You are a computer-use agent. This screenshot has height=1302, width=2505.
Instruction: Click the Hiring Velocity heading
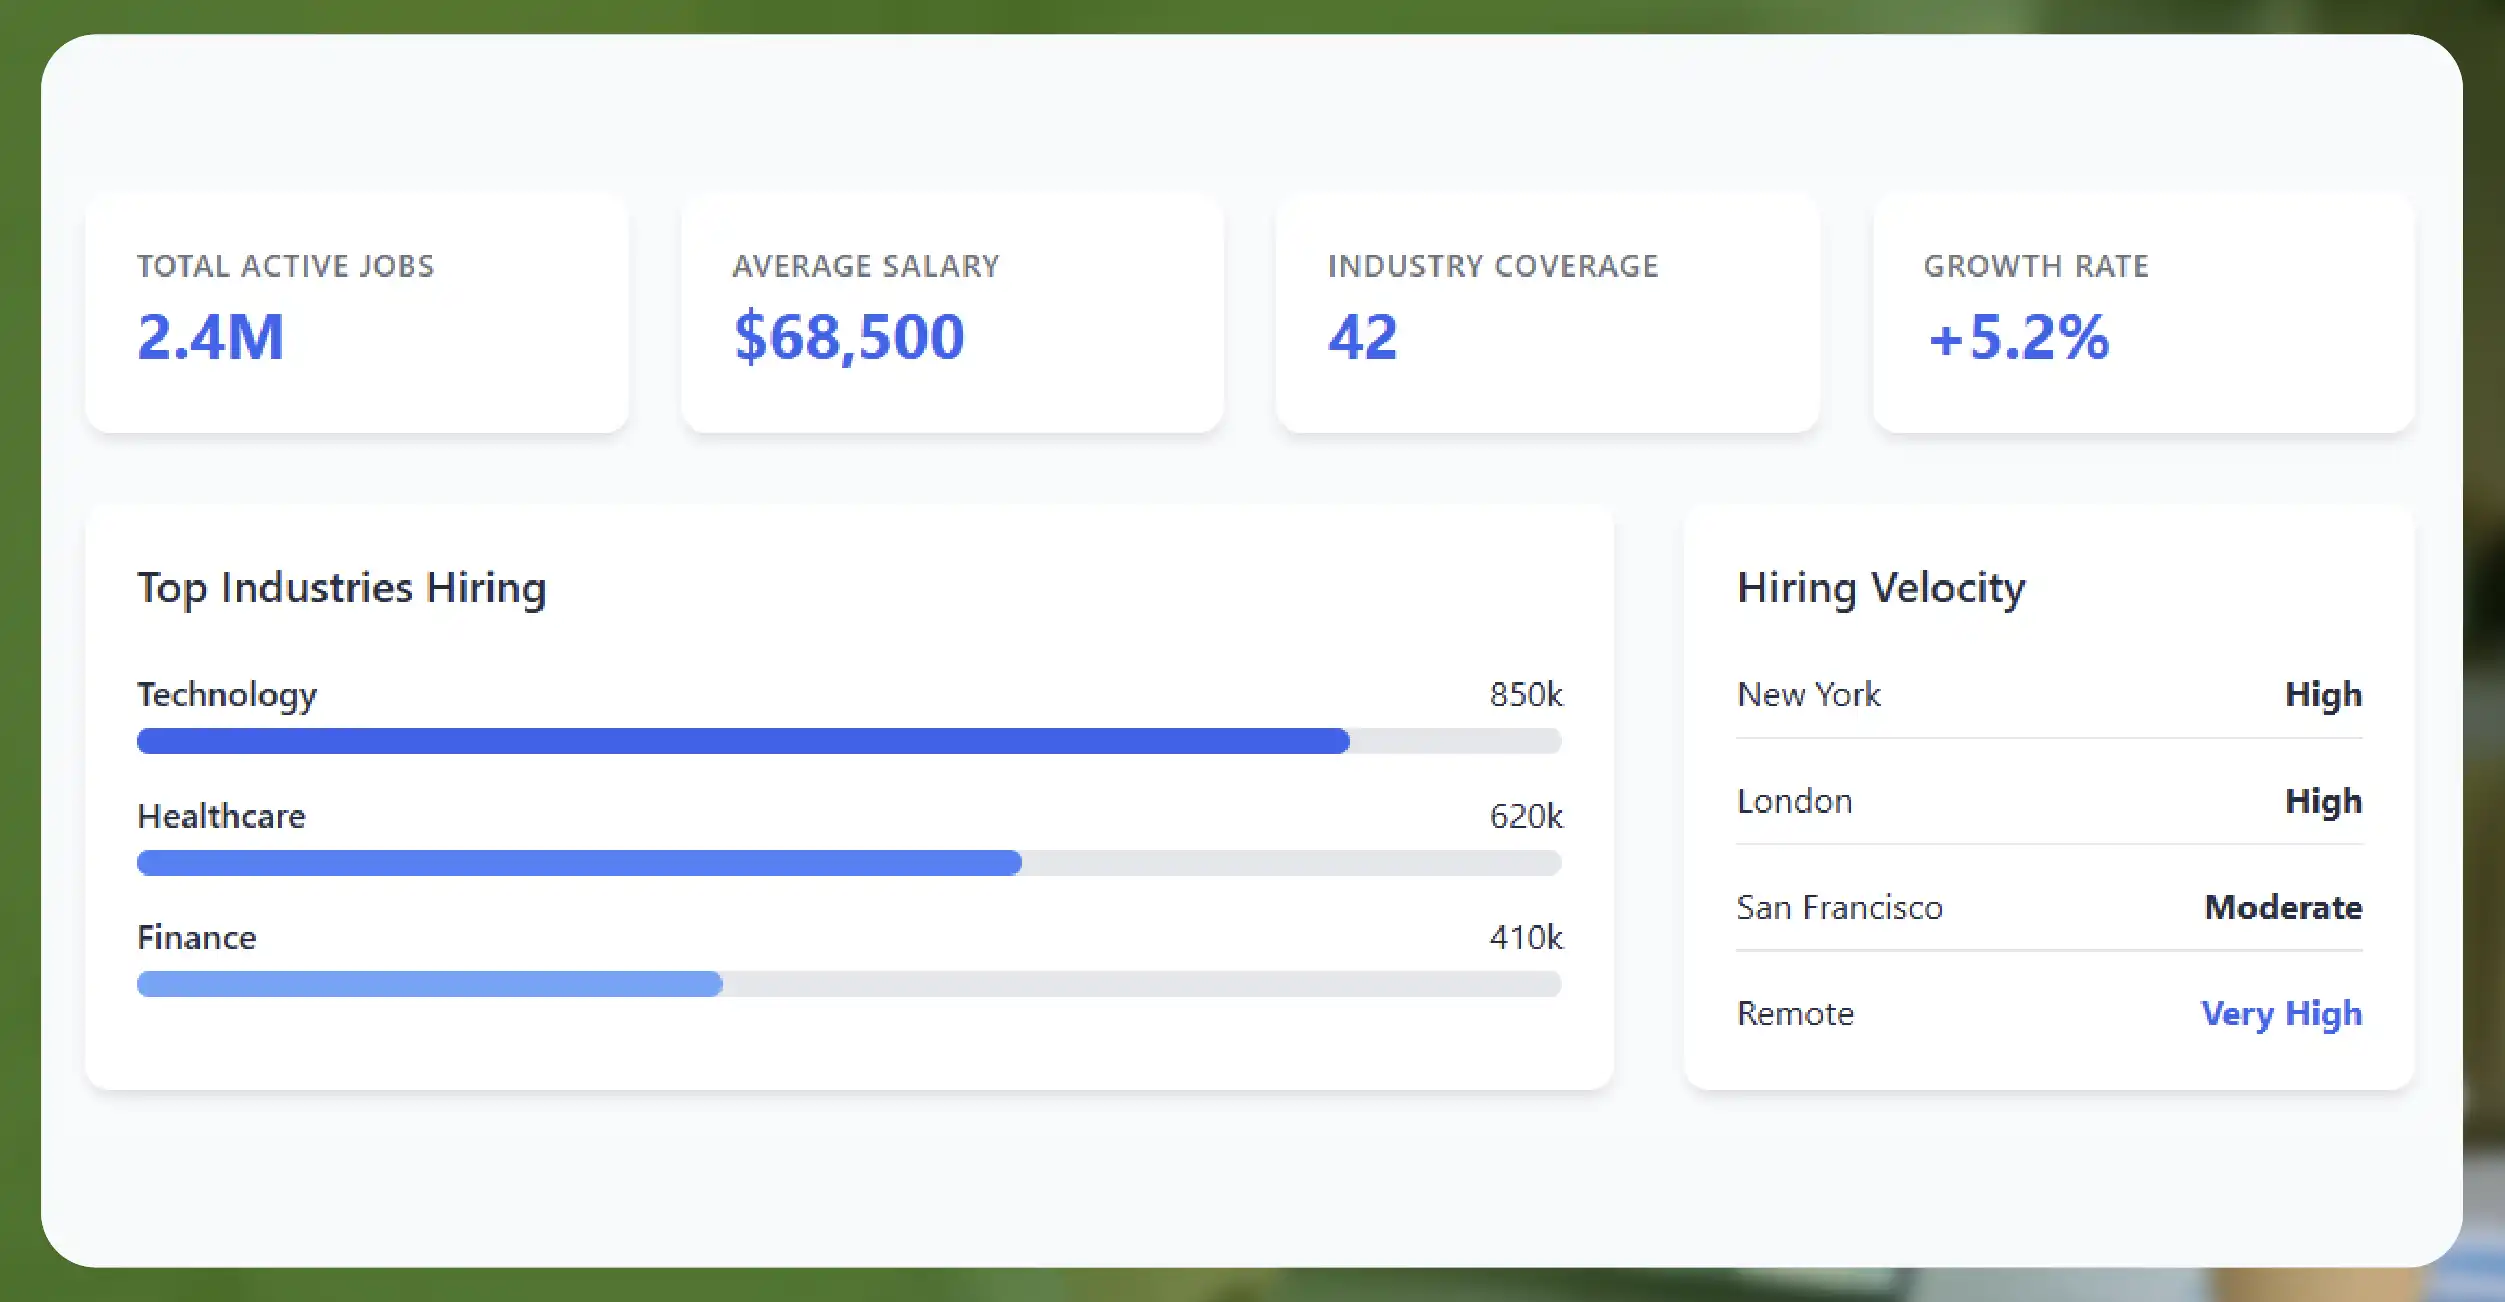coord(1881,588)
